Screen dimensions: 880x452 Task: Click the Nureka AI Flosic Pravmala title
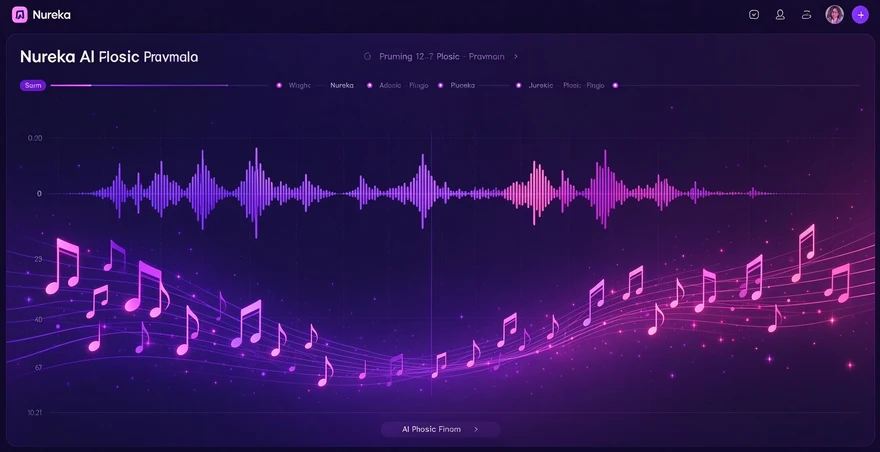[x=109, y=57]
